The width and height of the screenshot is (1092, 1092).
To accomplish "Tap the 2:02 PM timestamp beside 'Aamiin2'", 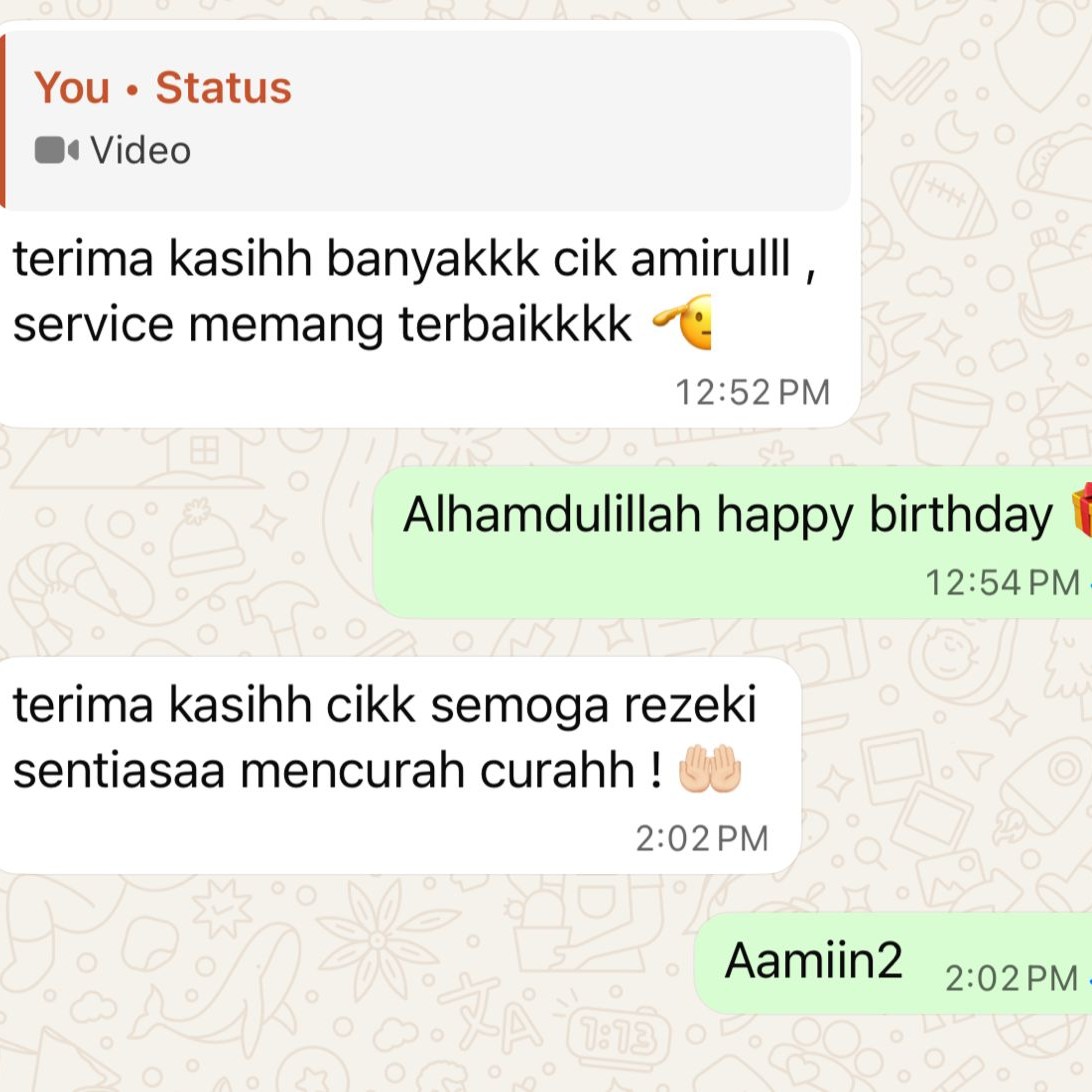I will pyautogui.click(x=1011, y=978).
